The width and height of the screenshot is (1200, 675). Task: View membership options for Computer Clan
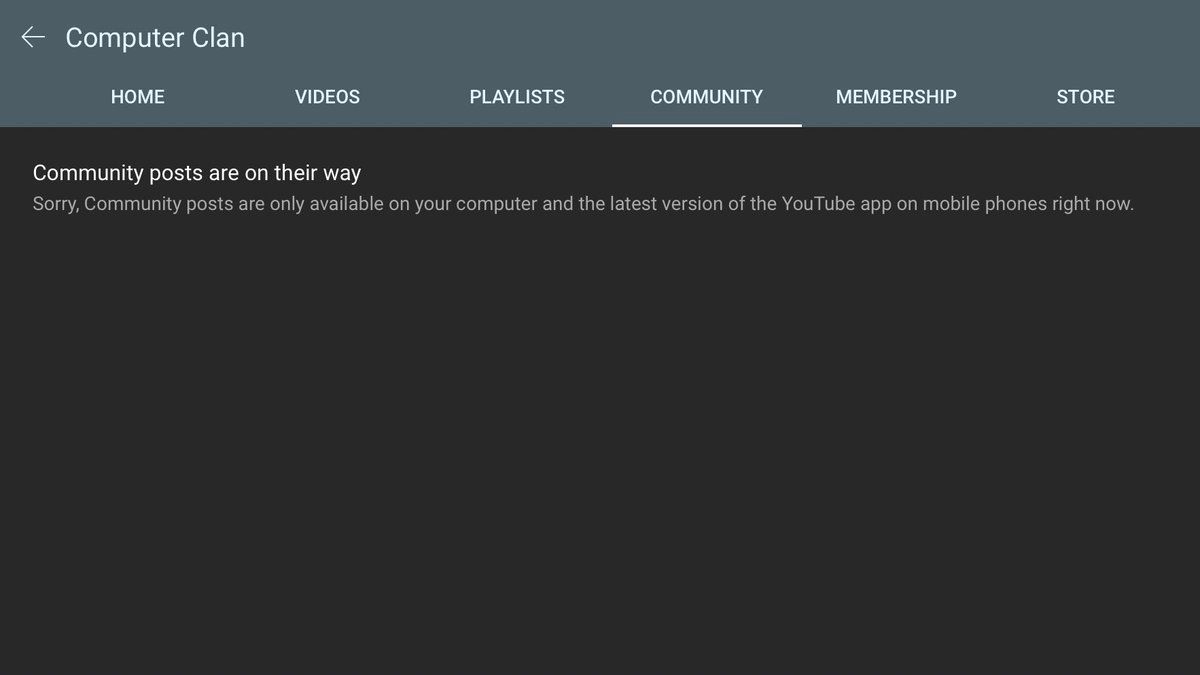[896, 97]
